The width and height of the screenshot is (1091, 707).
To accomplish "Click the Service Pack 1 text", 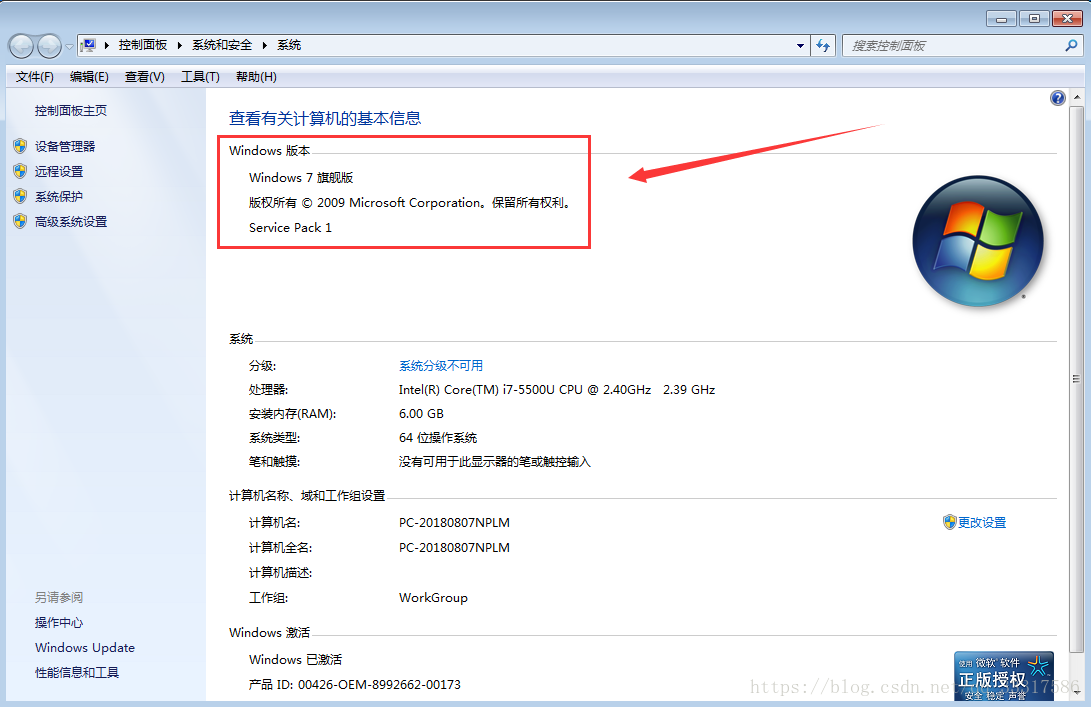I will (290, 228).
